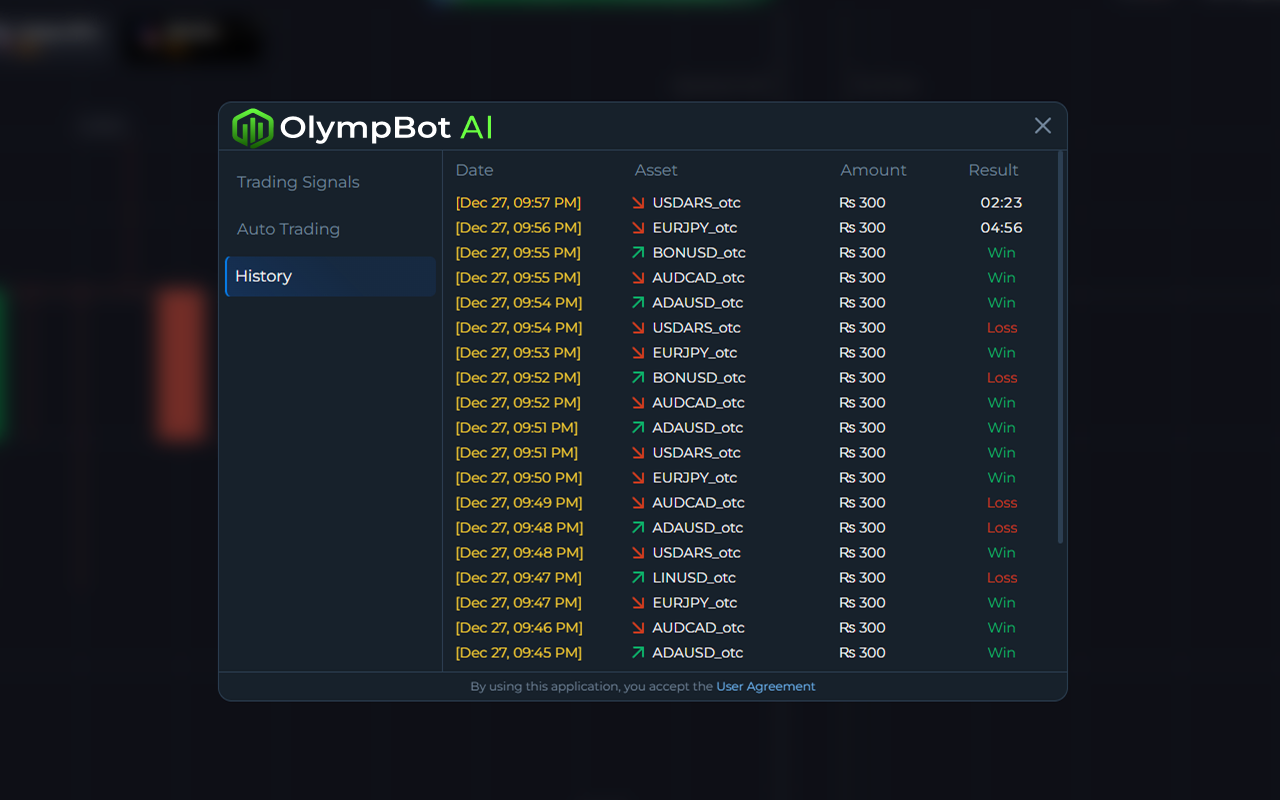Click down arrow icon for 09:52 PM AUDCAD_otc
This screenshot has width=1280, height=800.
point(638,403)
